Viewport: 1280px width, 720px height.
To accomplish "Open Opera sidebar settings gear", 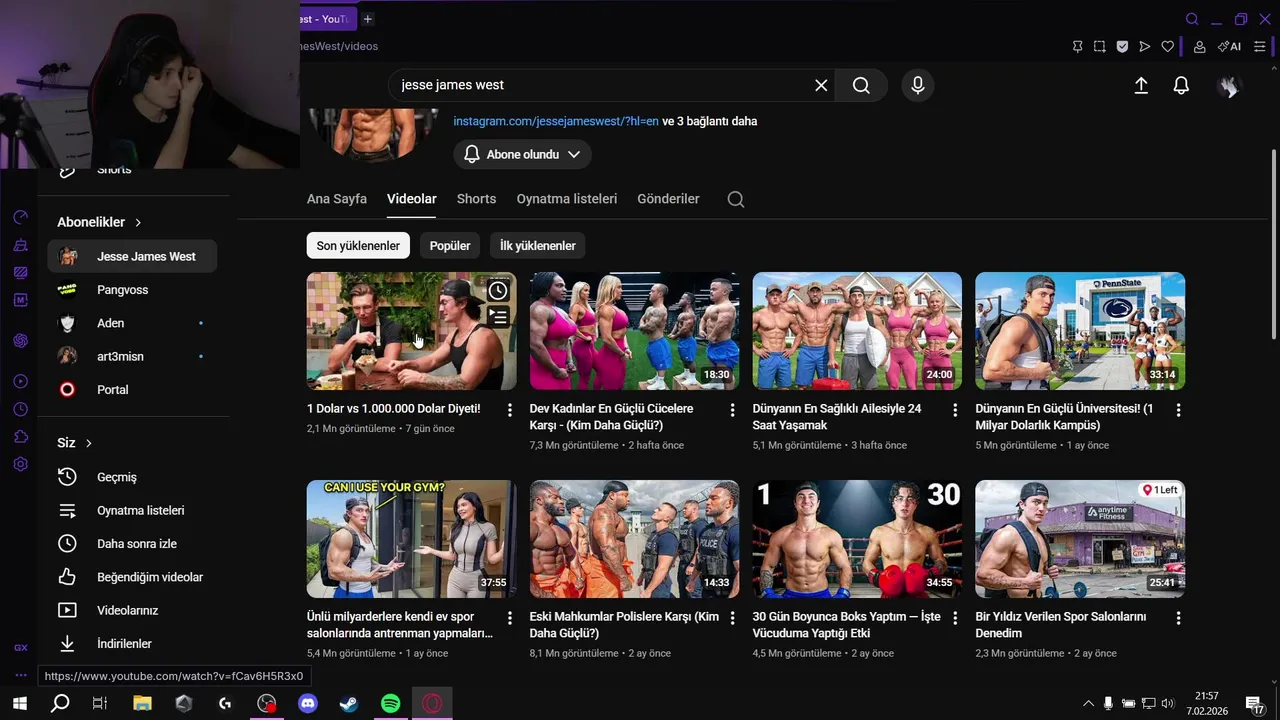I will click(20, 465).
